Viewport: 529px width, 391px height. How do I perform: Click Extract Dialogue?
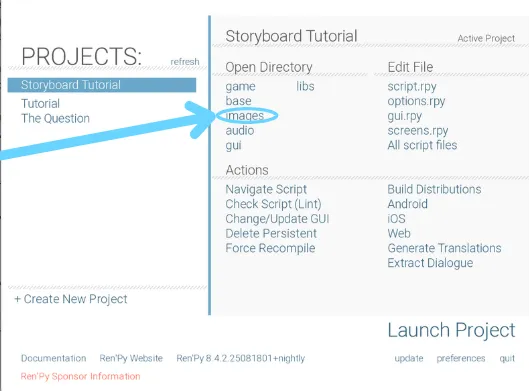click(430, 263)
